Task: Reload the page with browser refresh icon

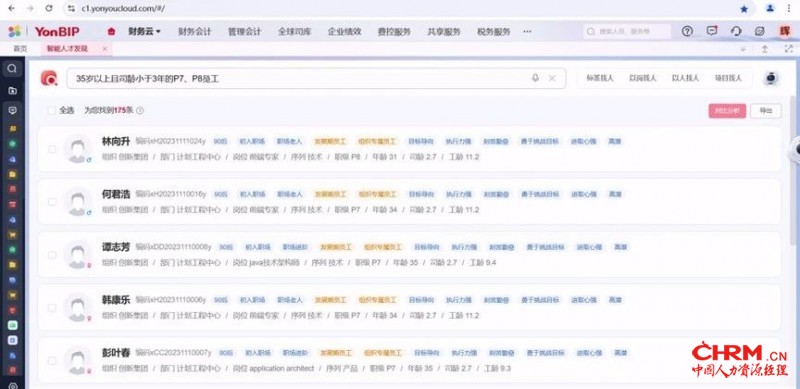Action: click(x=49, y=9)
